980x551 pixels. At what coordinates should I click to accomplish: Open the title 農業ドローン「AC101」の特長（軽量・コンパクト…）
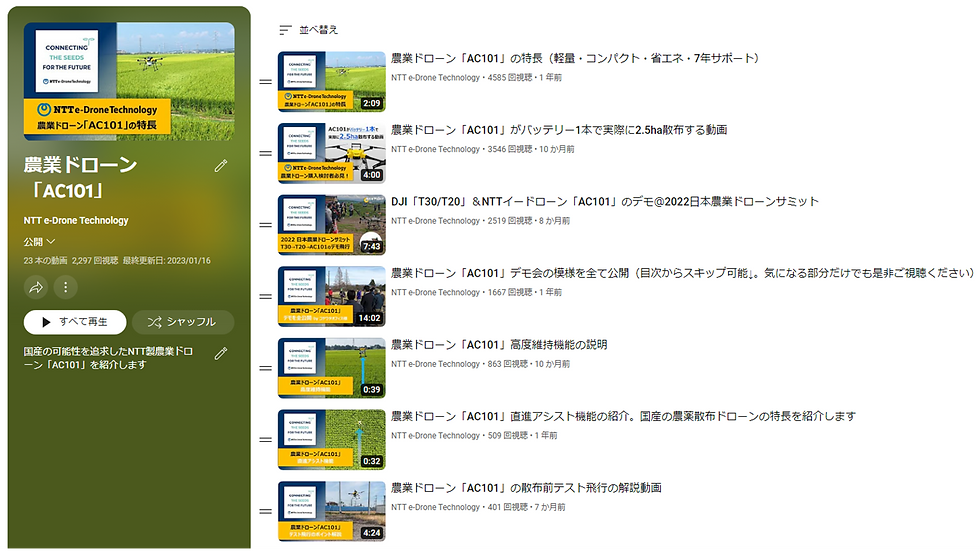click(575, 59)
